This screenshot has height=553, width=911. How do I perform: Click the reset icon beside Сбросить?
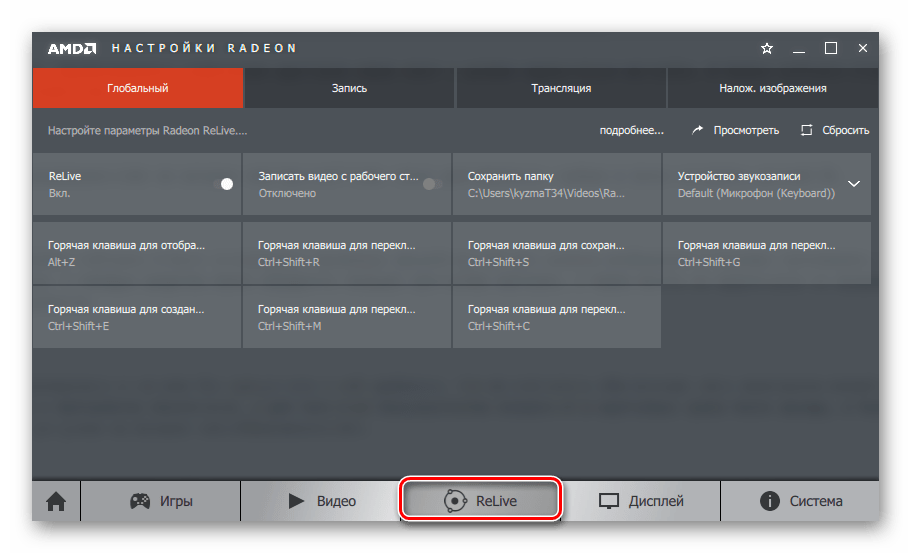coord(806,130)
